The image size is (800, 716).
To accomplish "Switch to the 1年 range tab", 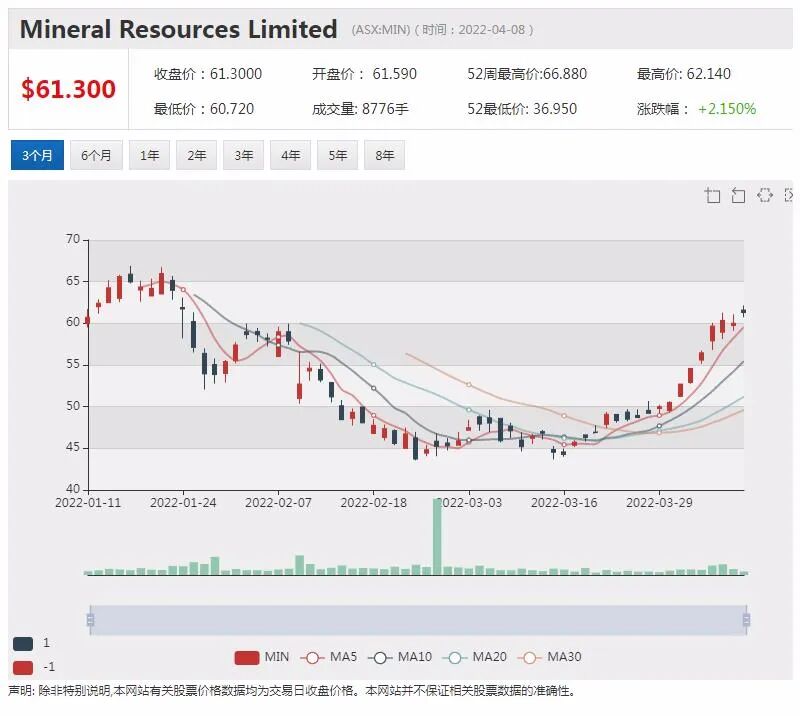I will [149, 155].
